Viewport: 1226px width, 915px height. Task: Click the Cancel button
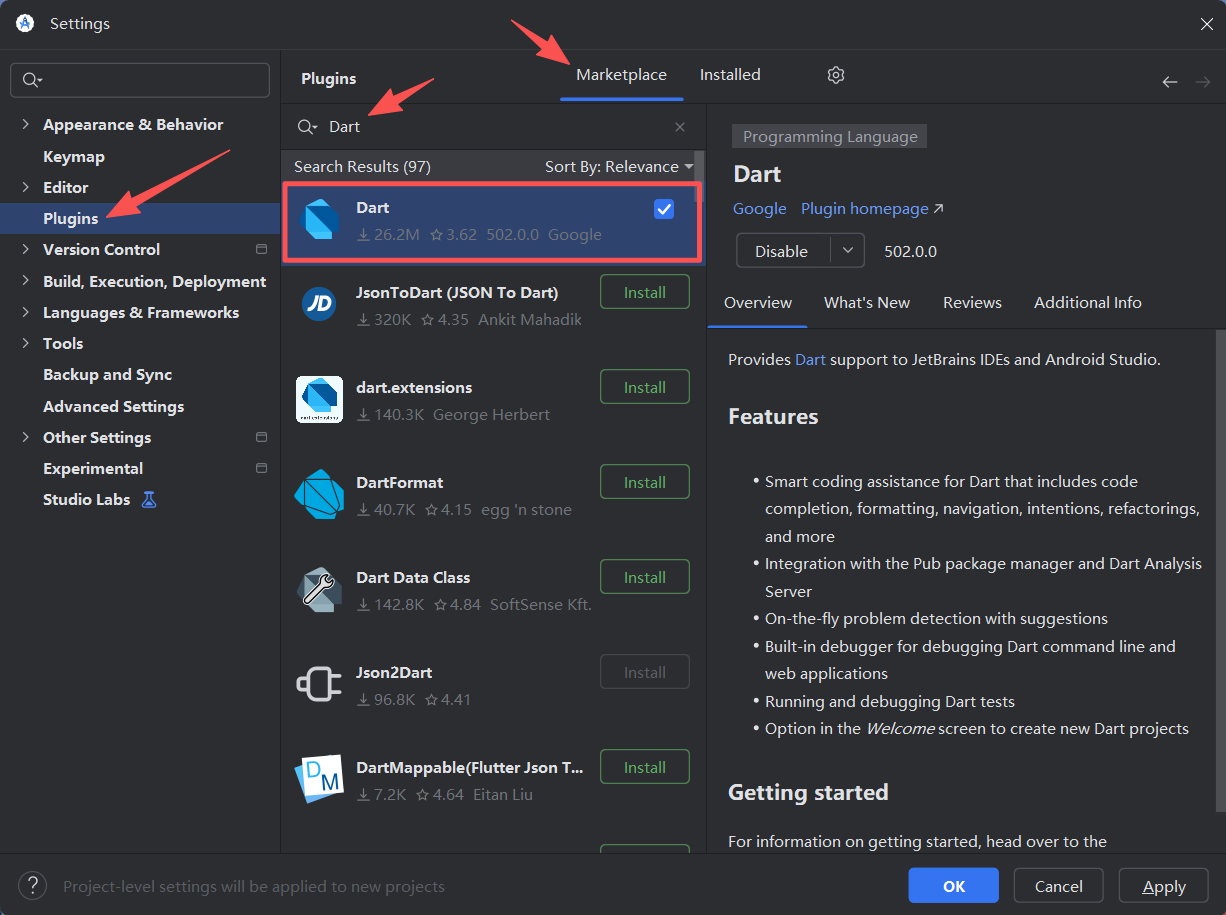(1059, 886)
